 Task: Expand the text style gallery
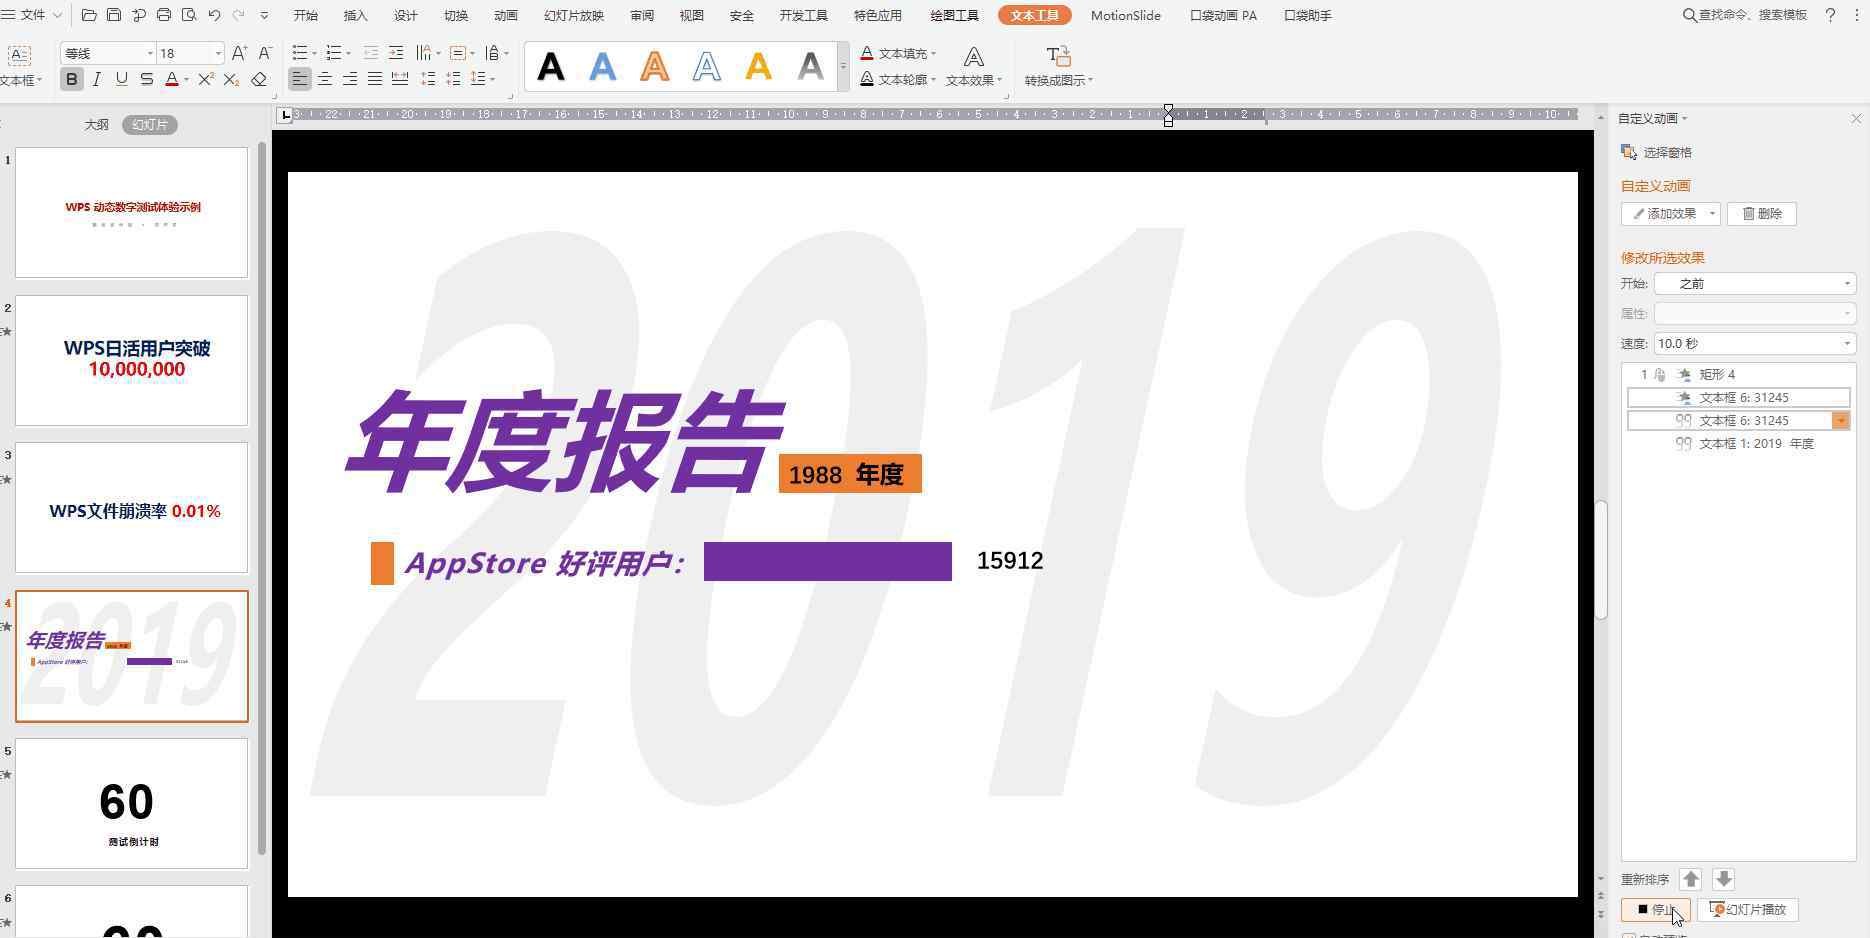(x=843, y=67)
